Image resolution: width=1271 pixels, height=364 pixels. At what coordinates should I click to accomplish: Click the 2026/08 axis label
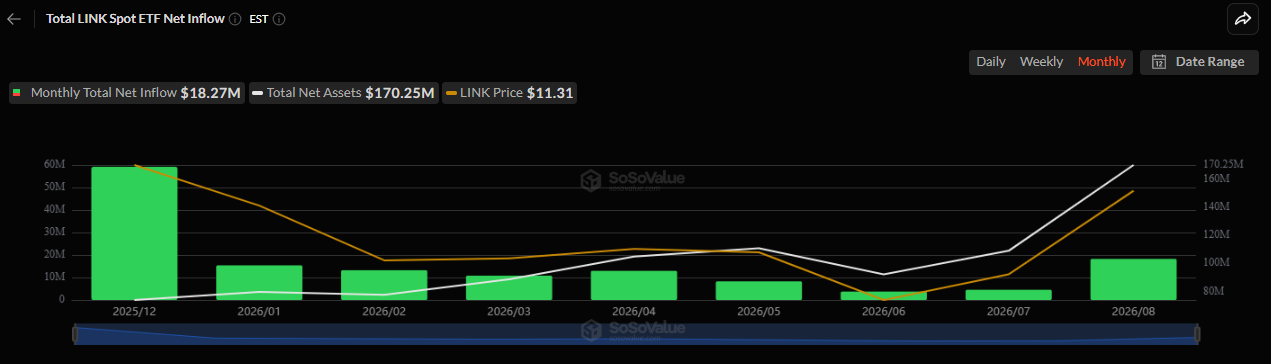tap(1134, 311)
